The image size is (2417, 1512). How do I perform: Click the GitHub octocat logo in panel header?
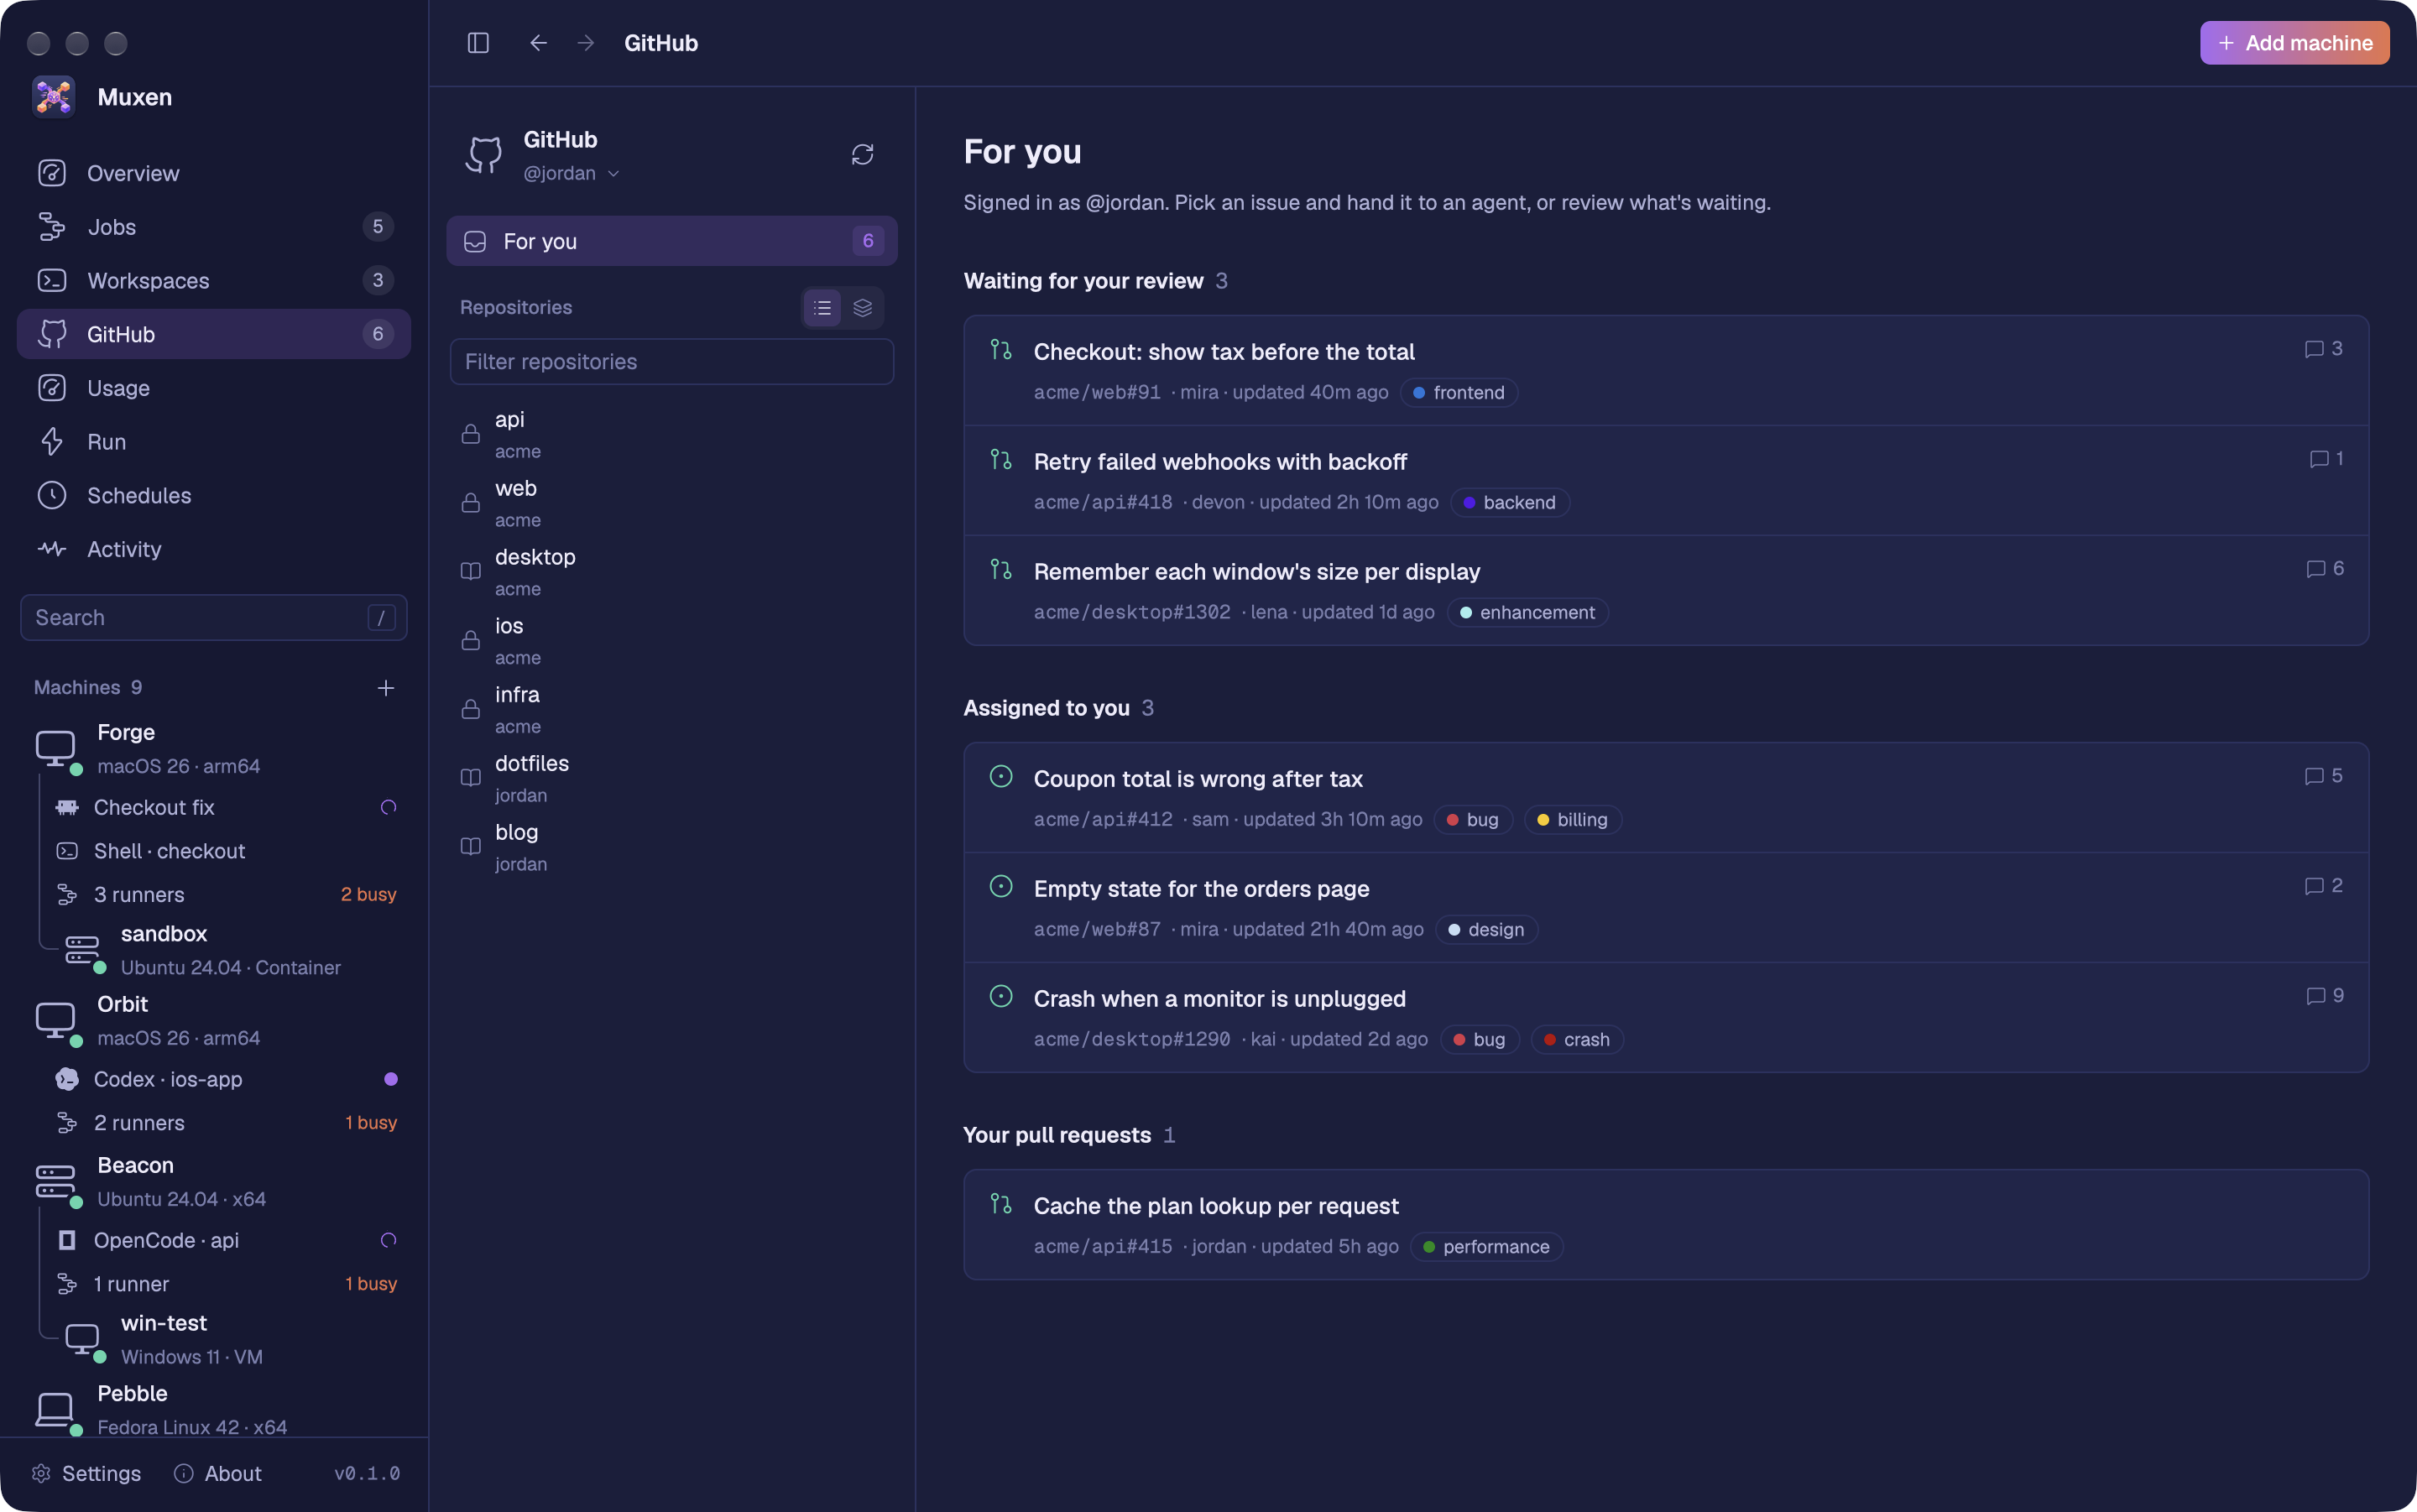coord(484,155)
